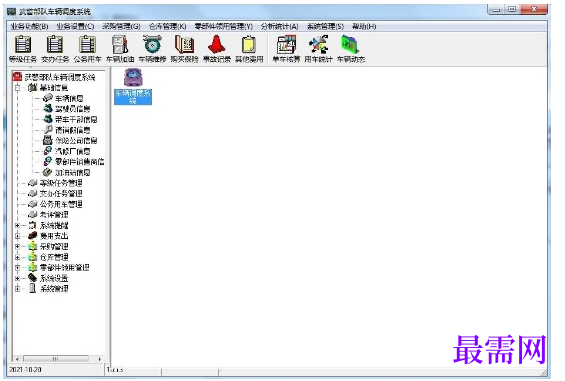
Task: Open the 等级任务 toolbar icon
Action: [23, 49]
